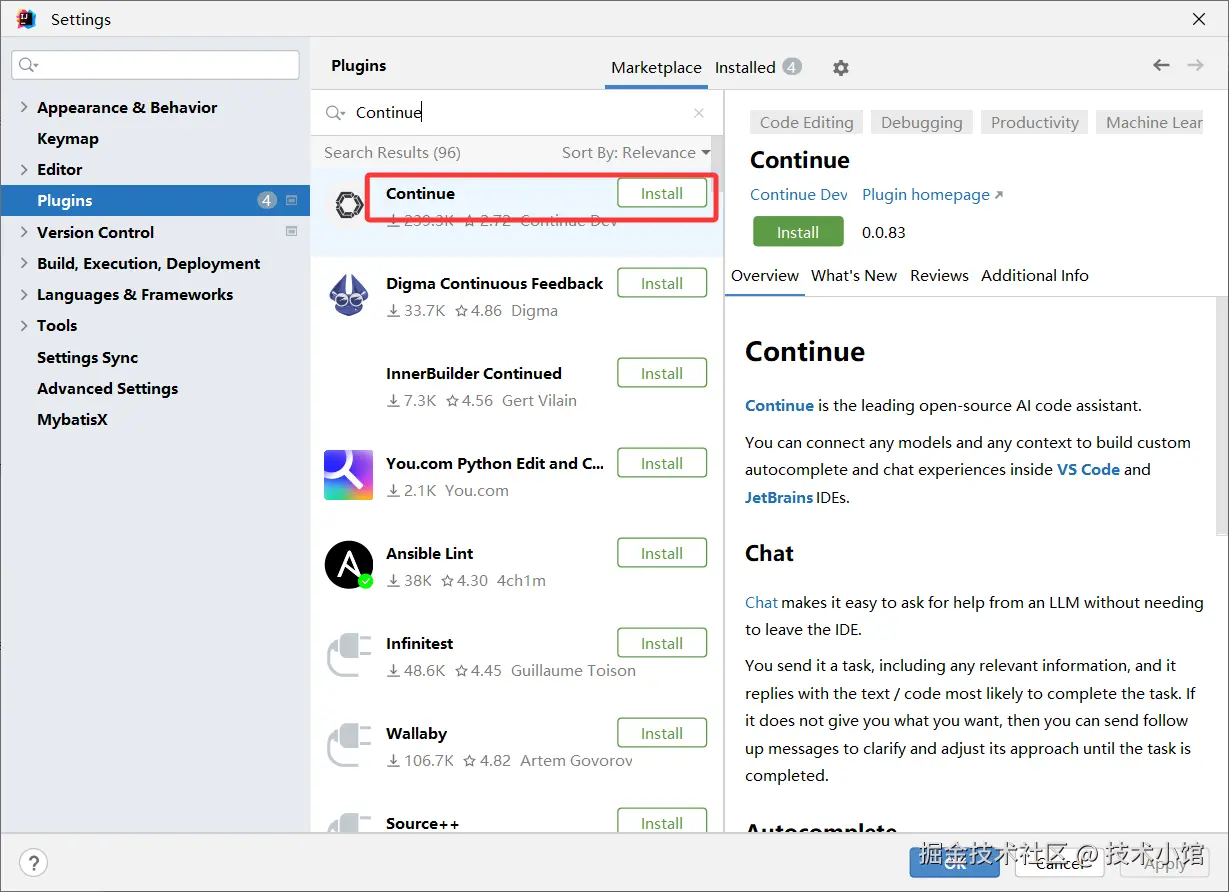Image resolution: width=1229 pixels, height=892 pixels.
Task: Install the Ansible Lint plugin
Action: click(x=662, y=553)
